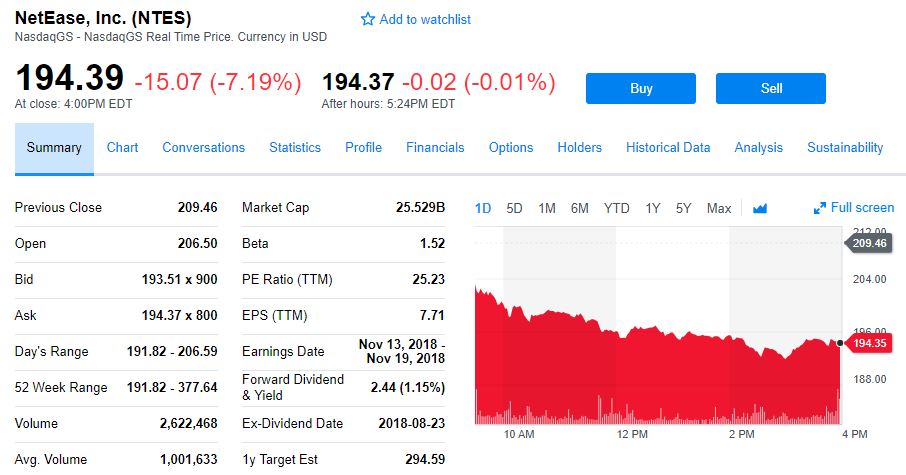Screen dimensions: 906x475
Task: Open the Historical Data tab
Action: [x=668, y=148]
